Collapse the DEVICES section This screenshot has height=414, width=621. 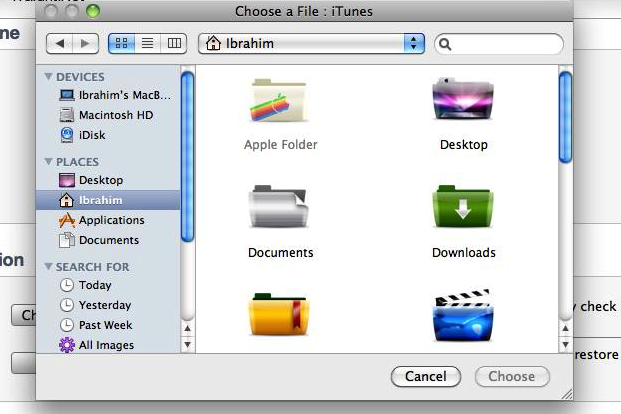click(48, 76)
